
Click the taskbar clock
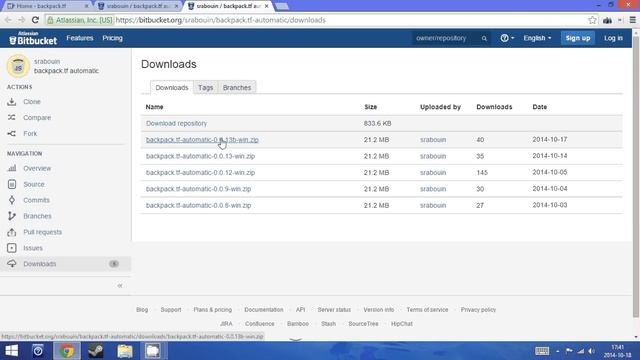pos(618,351)
